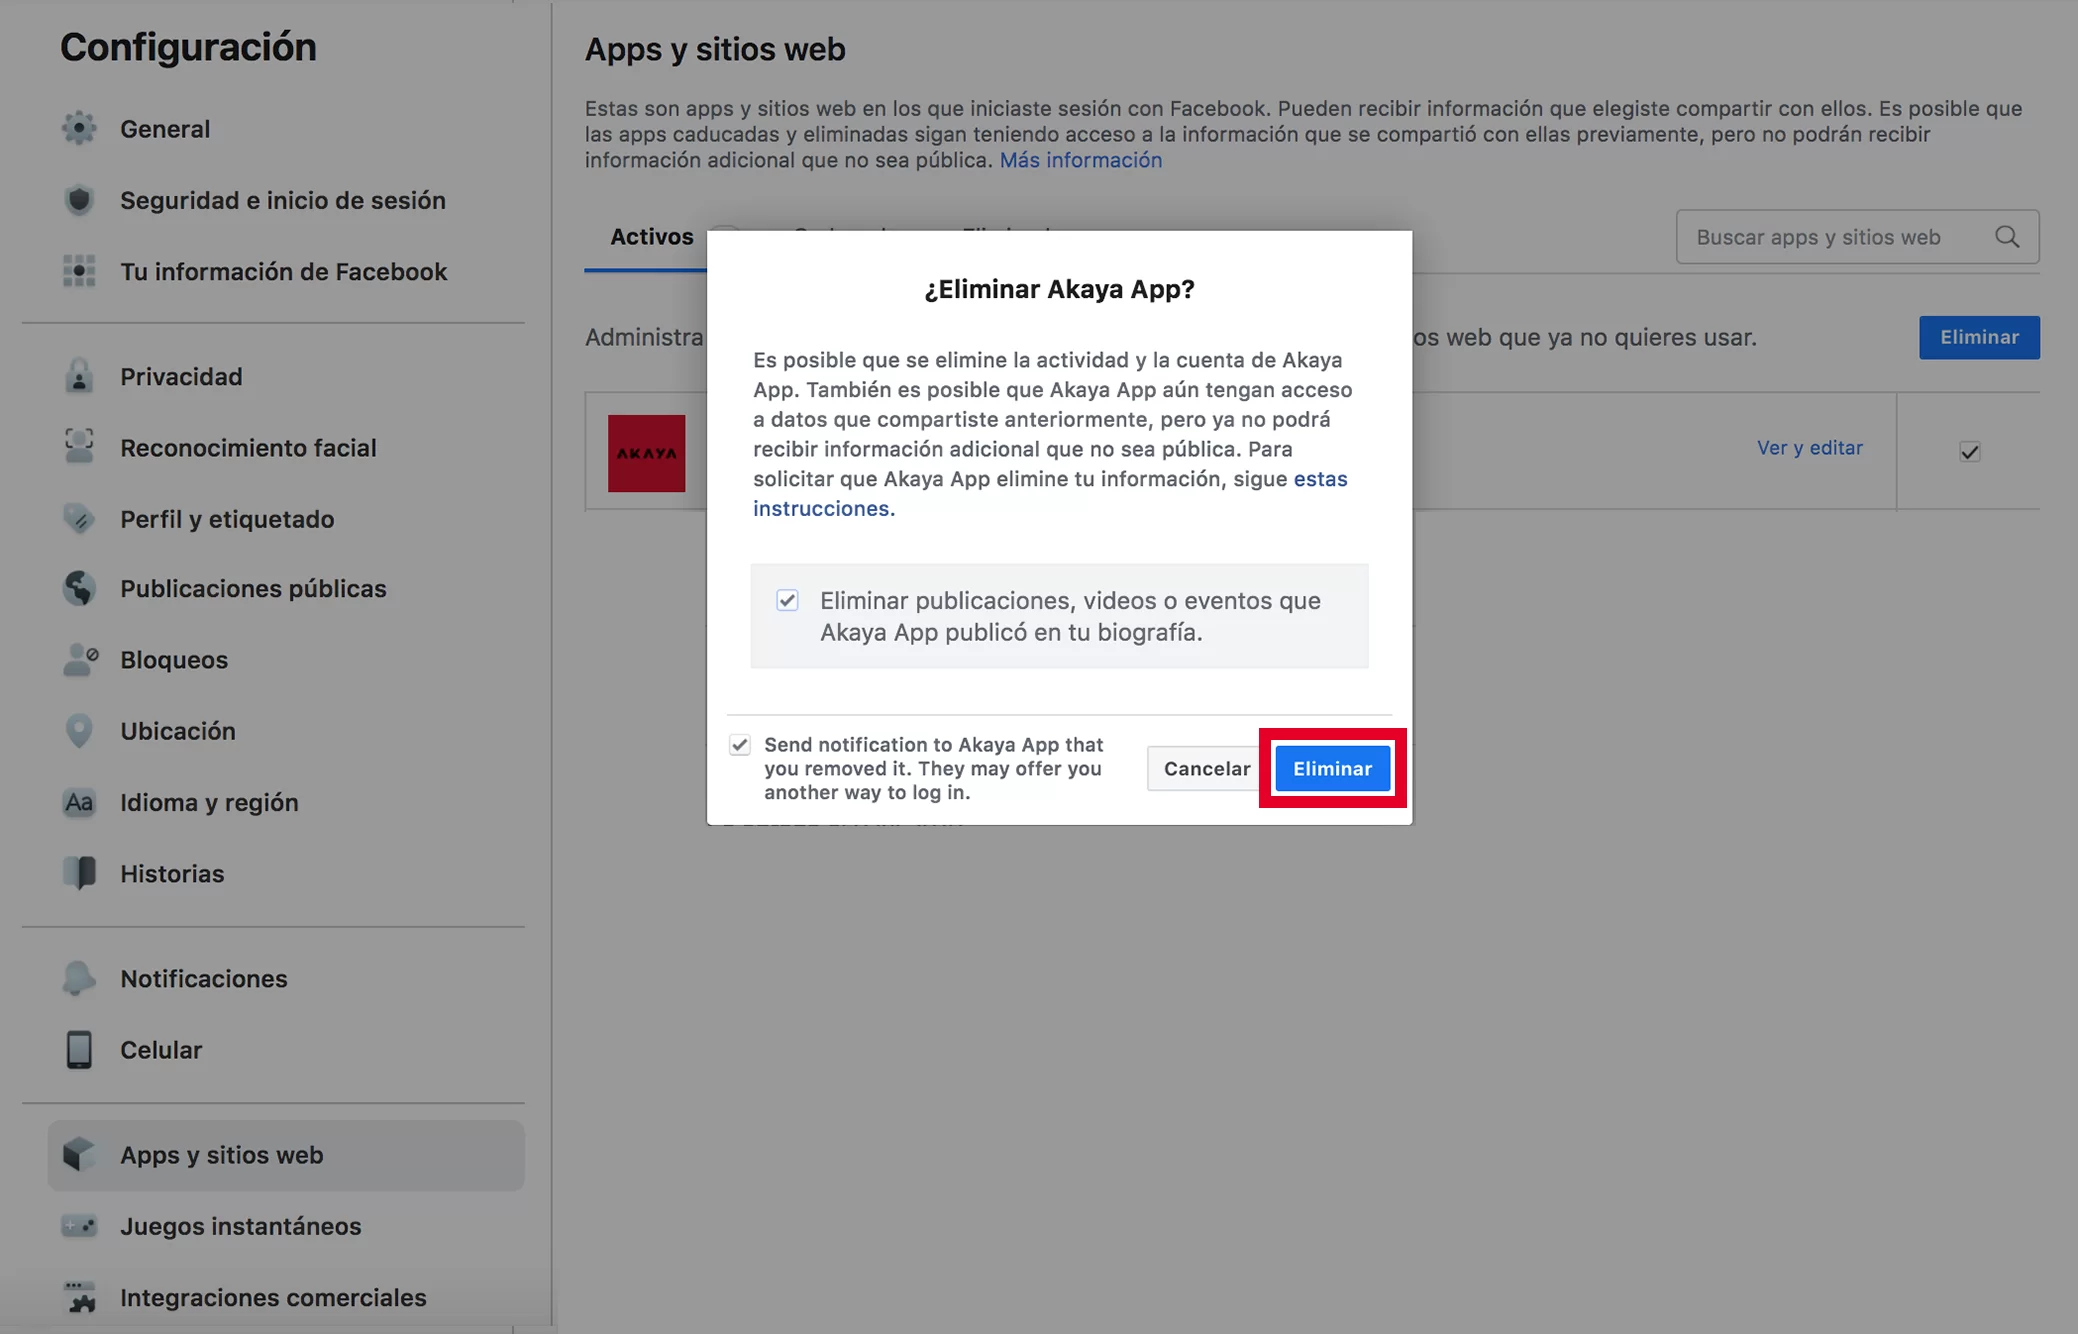Image resolution: width=2078 pixels, height=1334 pixels.
Task: Click the globe icon for Publicaciones públicas
Action: click(x=79, y=588)
